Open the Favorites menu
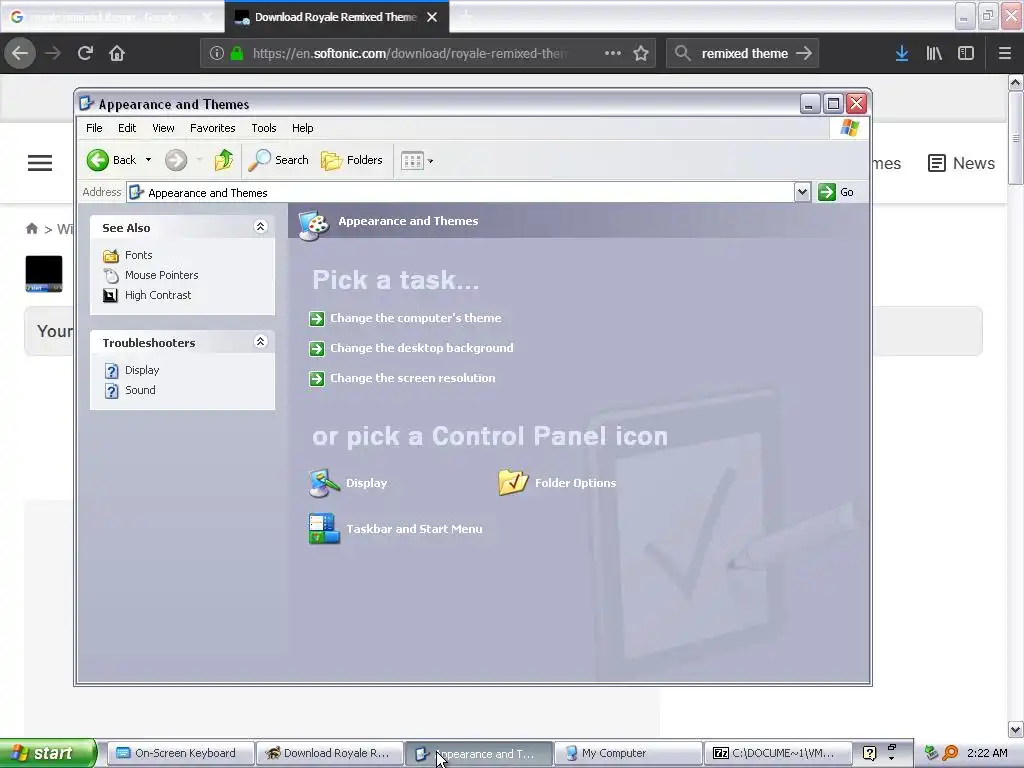The width and height of the screenshot is (1024, 768). [212, 128]
